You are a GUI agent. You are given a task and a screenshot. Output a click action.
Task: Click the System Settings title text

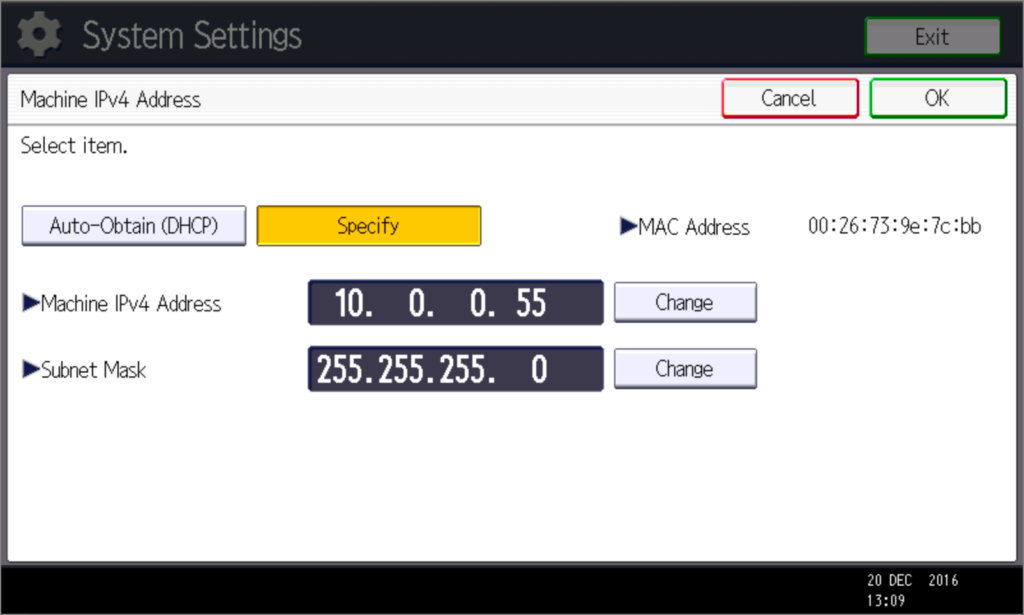[191, 36]
